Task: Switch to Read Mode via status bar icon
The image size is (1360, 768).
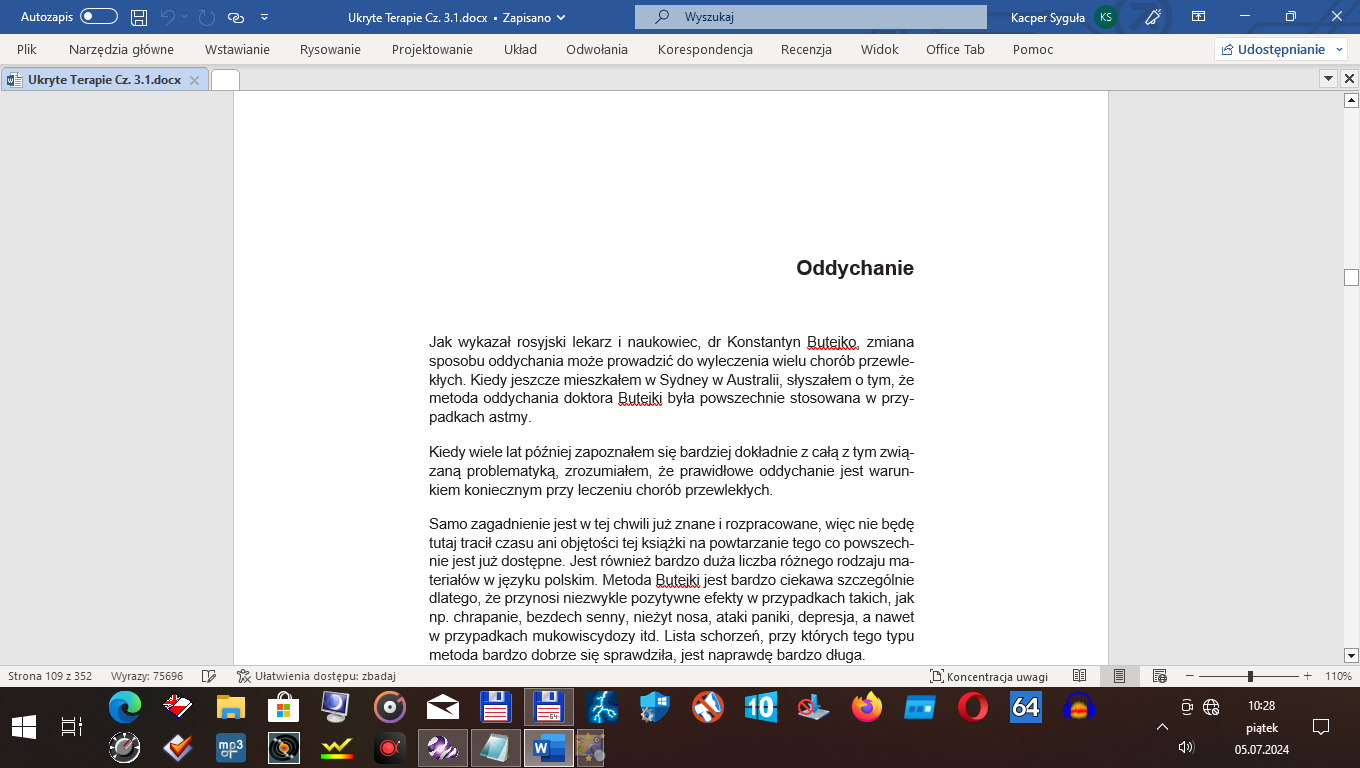Action: [x=1080, y=676]
